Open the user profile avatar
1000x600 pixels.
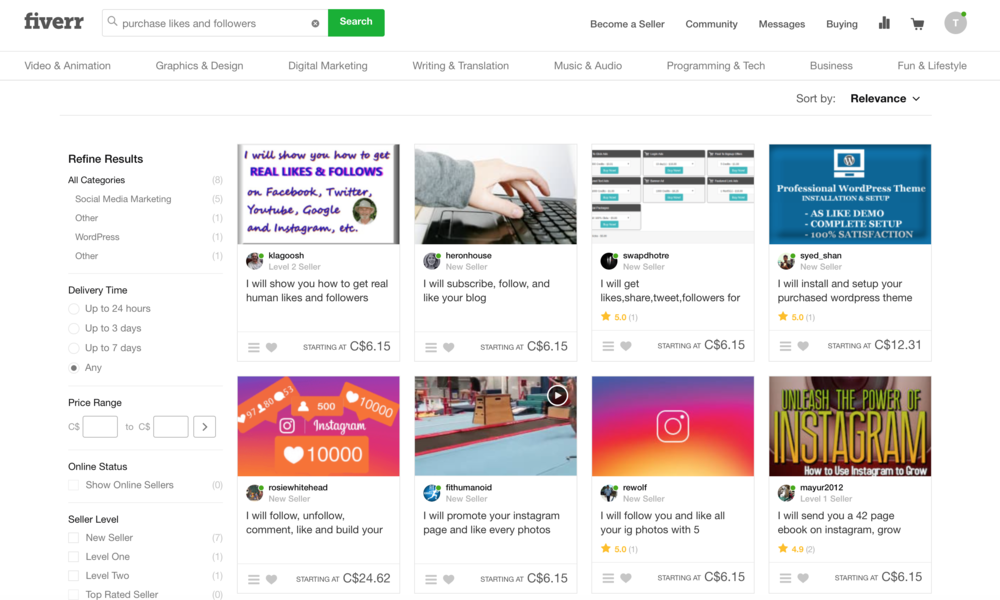955,23
